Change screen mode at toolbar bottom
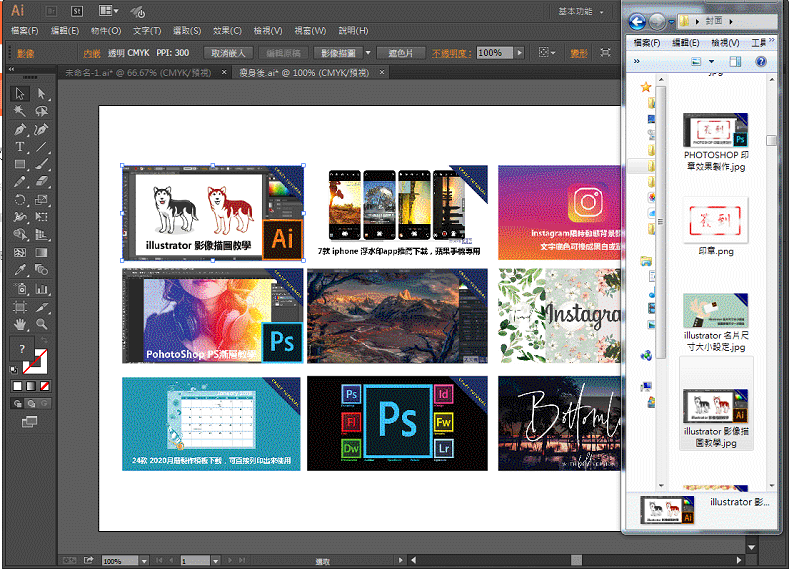The height and width of the screenshot is (569, 789). coord(30,422)
